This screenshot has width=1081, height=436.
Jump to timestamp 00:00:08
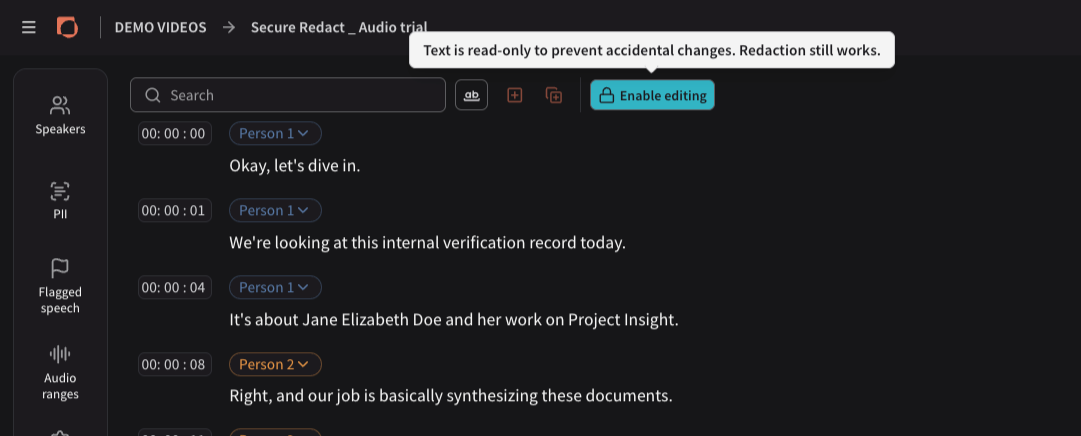174,364
